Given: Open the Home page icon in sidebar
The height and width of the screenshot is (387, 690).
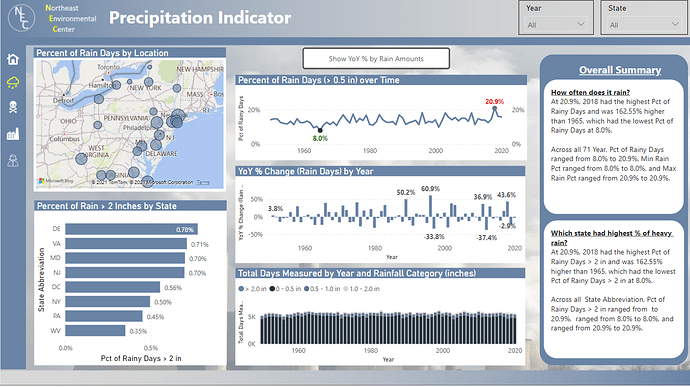Looking at the screenshot, I should coord(13,59).
